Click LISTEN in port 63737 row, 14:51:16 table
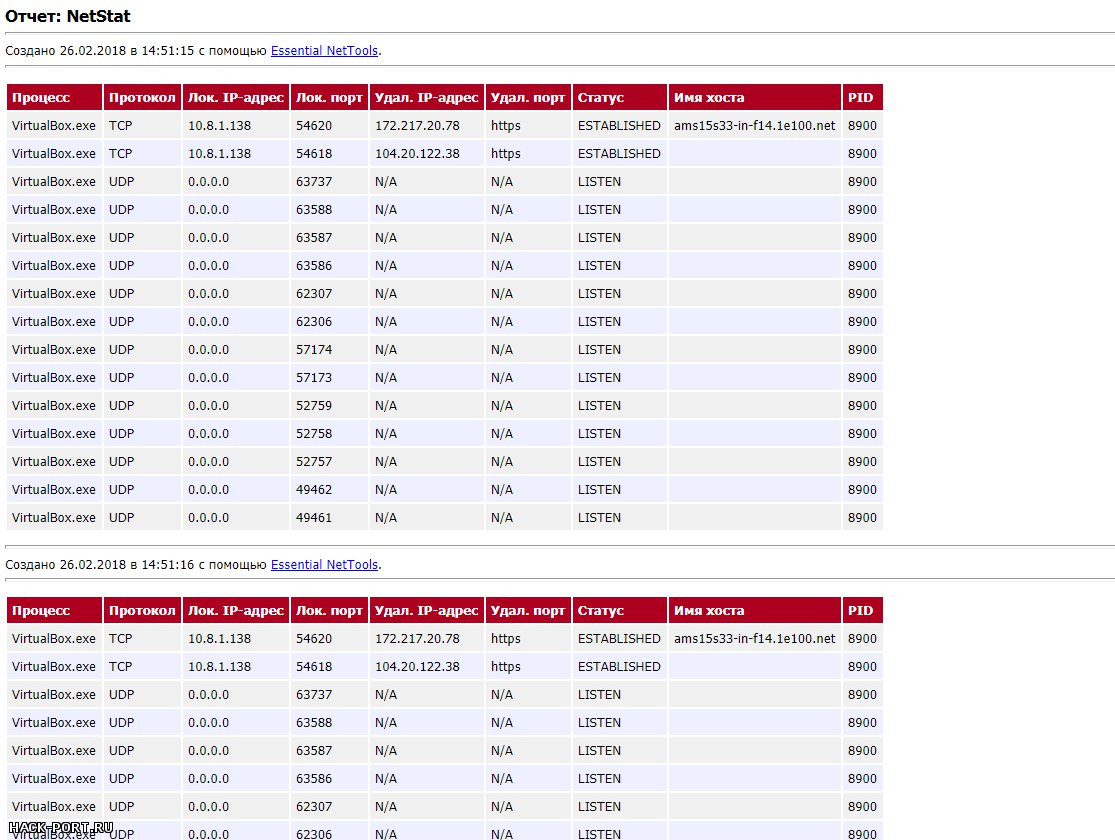 coord(599,694)
